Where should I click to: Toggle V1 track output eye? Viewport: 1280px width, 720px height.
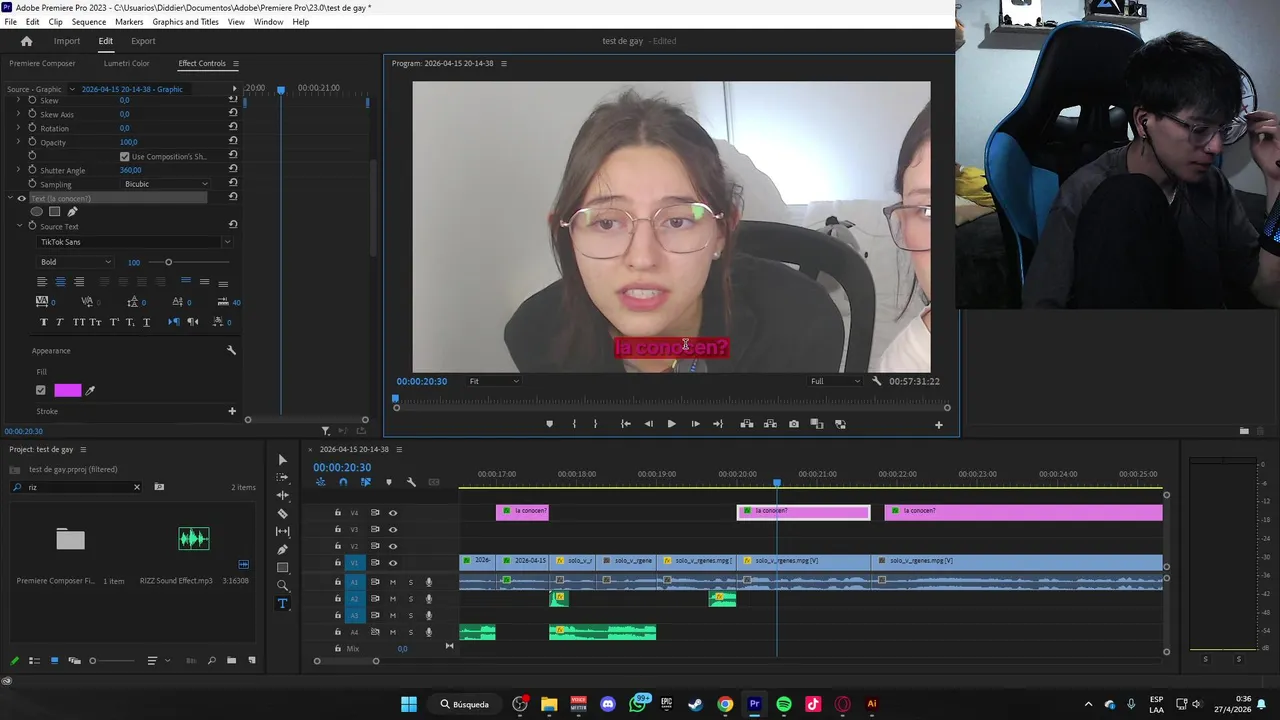[392, 563]
